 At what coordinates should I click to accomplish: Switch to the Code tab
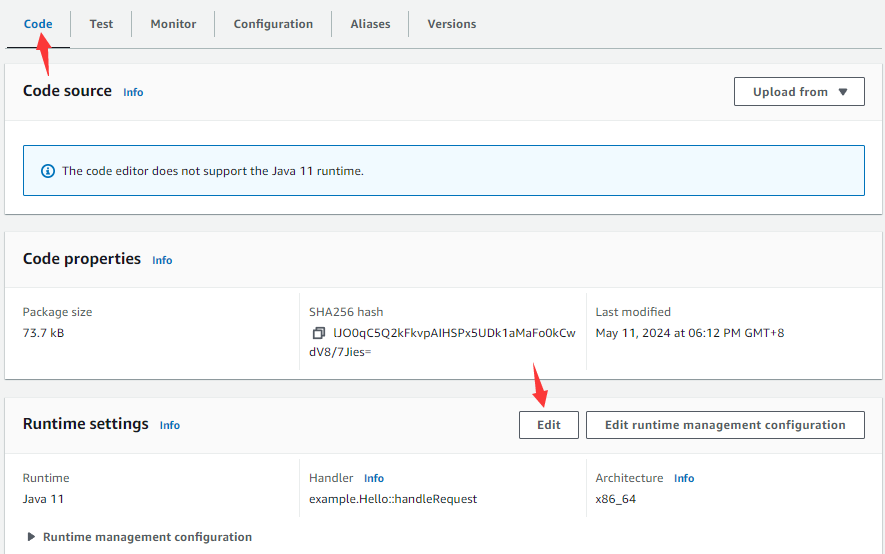(x=38, y=24)
